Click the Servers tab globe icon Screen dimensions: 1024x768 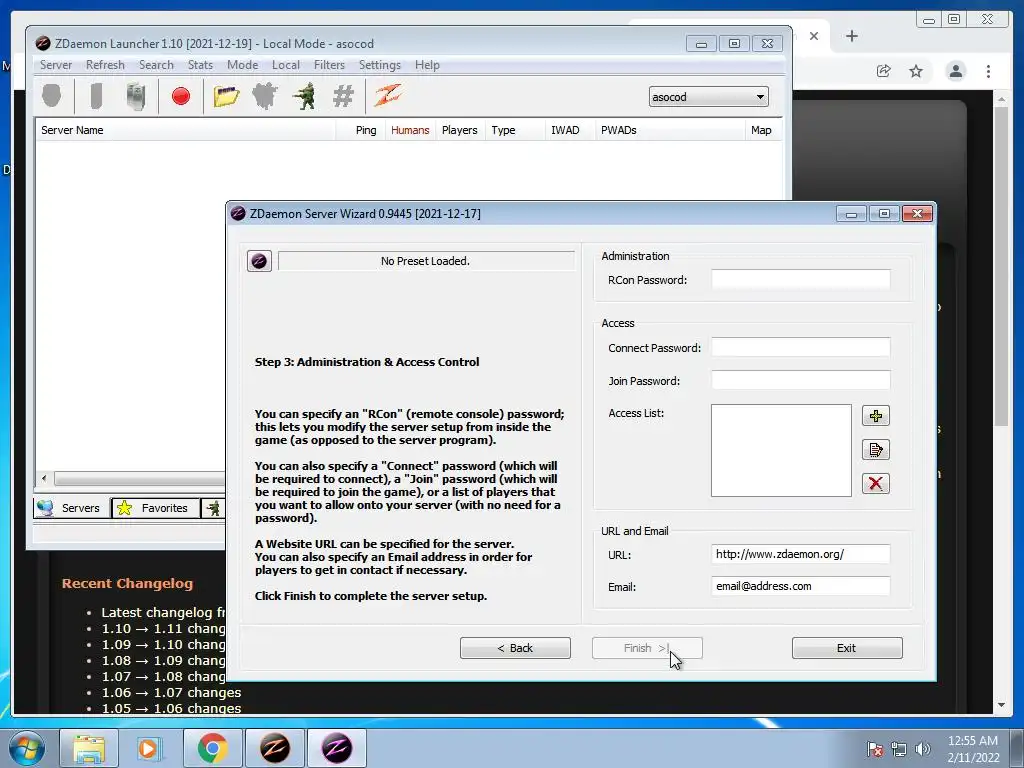tap(45, 507)
